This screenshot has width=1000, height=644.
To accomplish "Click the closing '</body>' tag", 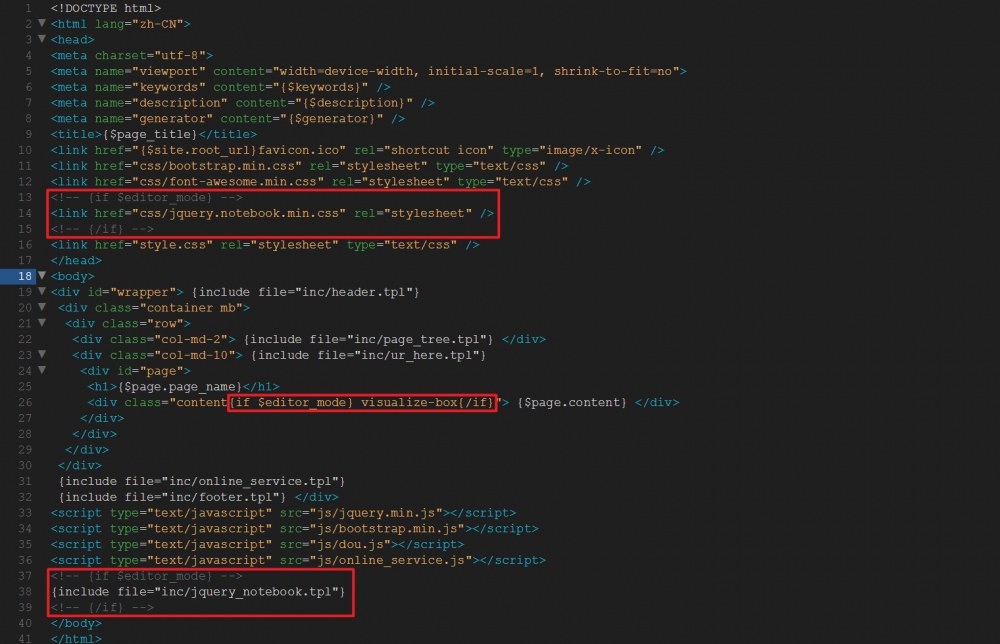I will click(x=77, y=624).
